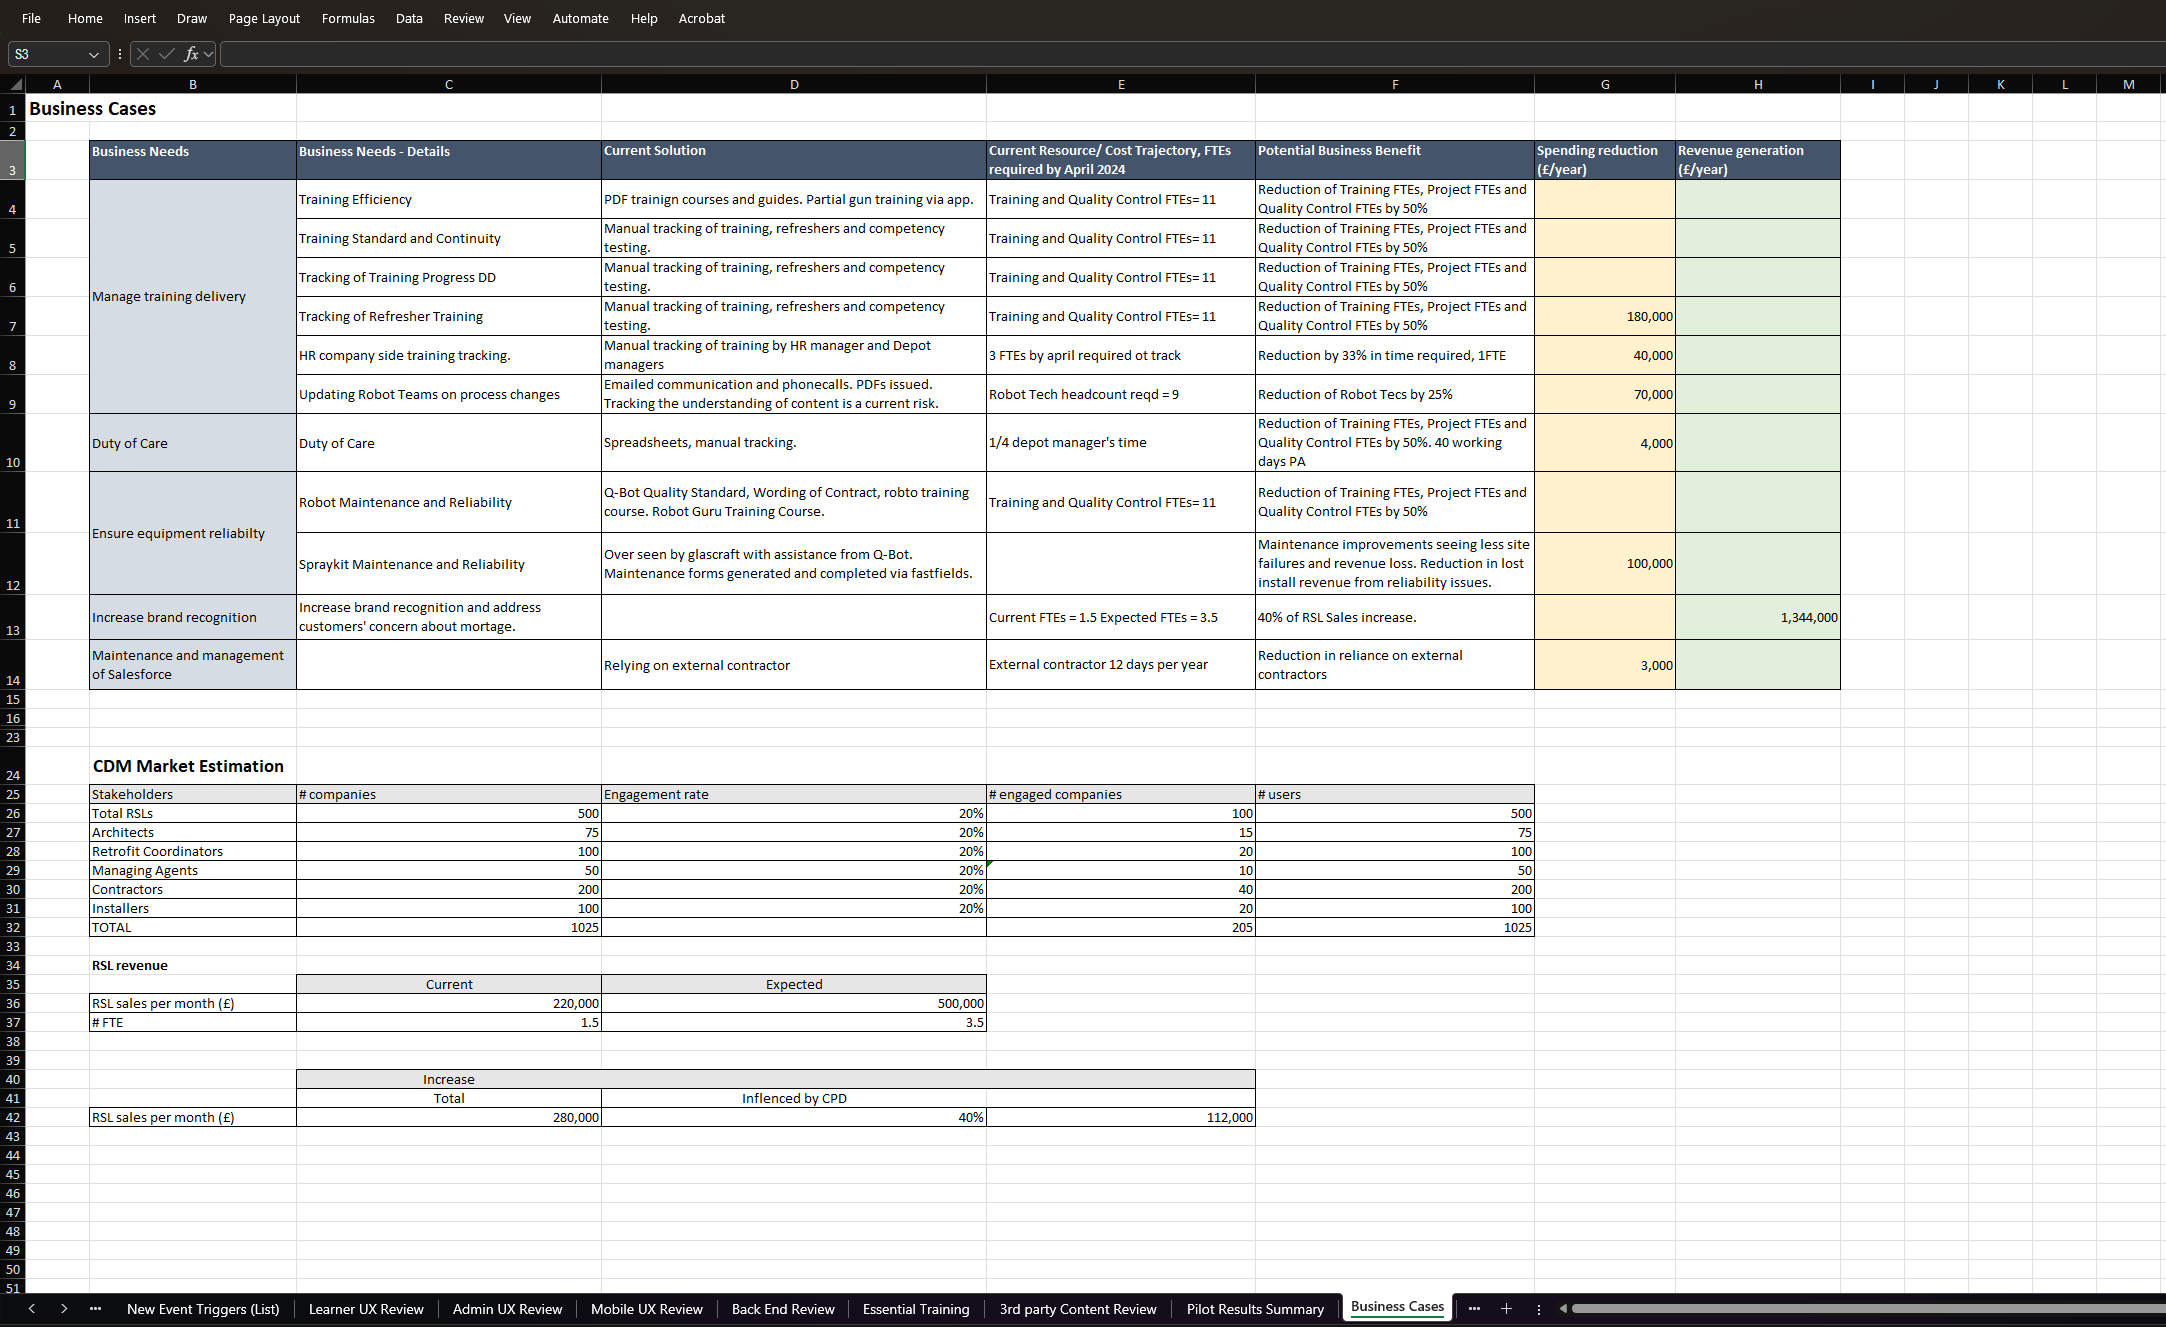The image size is (2166, 1327).
Task: Select the Business Cases title cell
Action: click(92, 109)
